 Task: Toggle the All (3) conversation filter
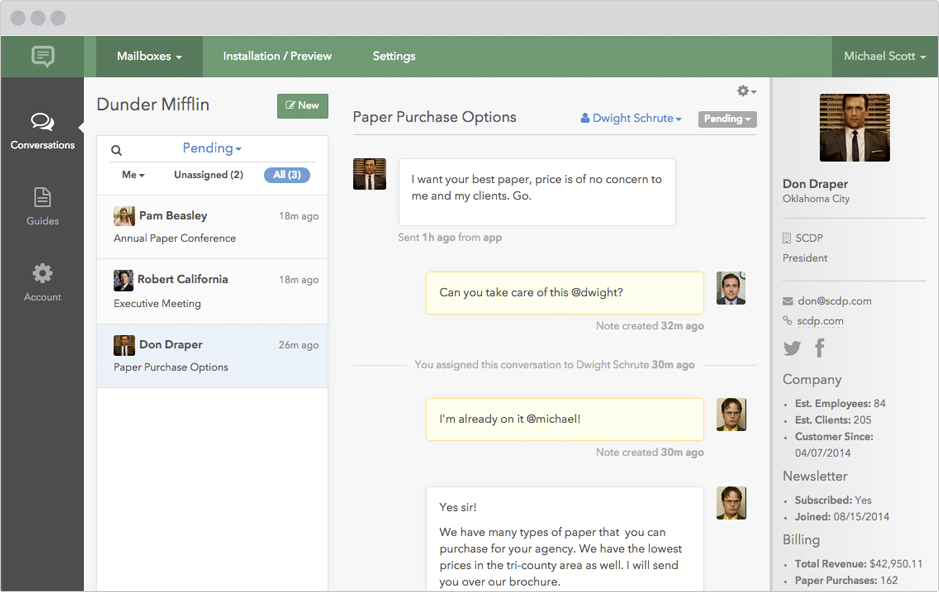(287, 174)
